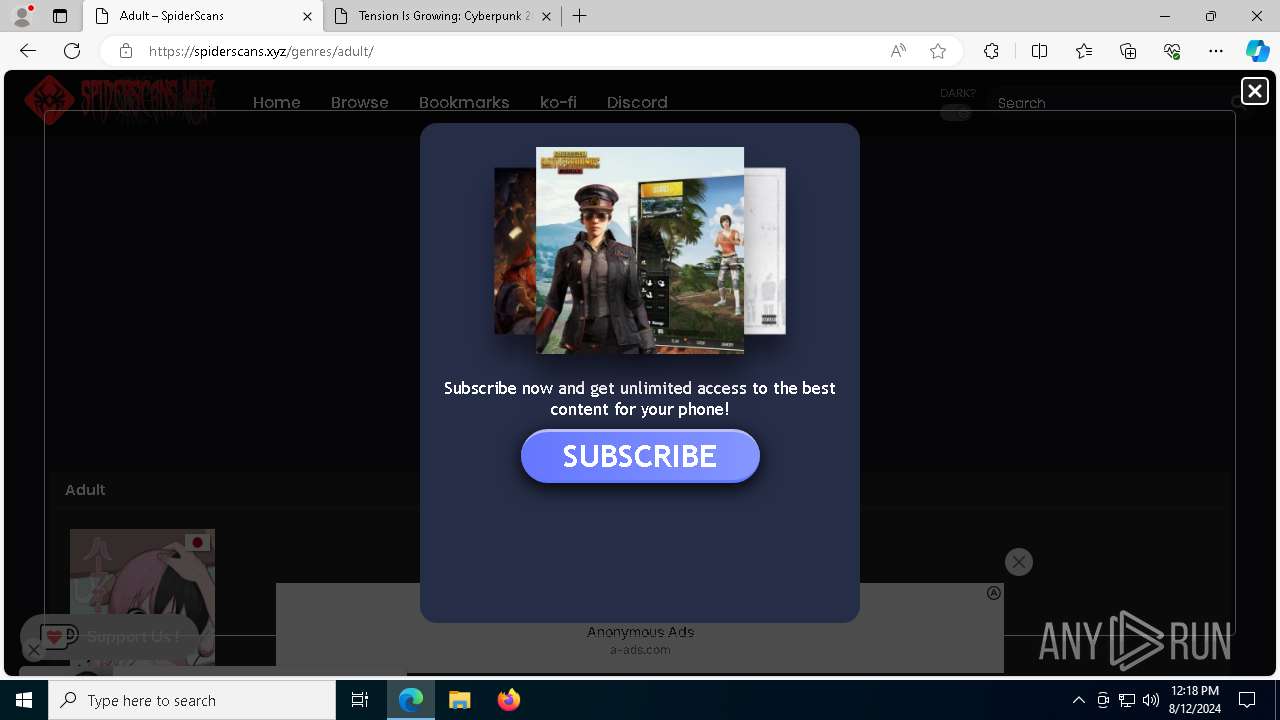
Task: Close the Support Us widget X
Action: point(33,651)
